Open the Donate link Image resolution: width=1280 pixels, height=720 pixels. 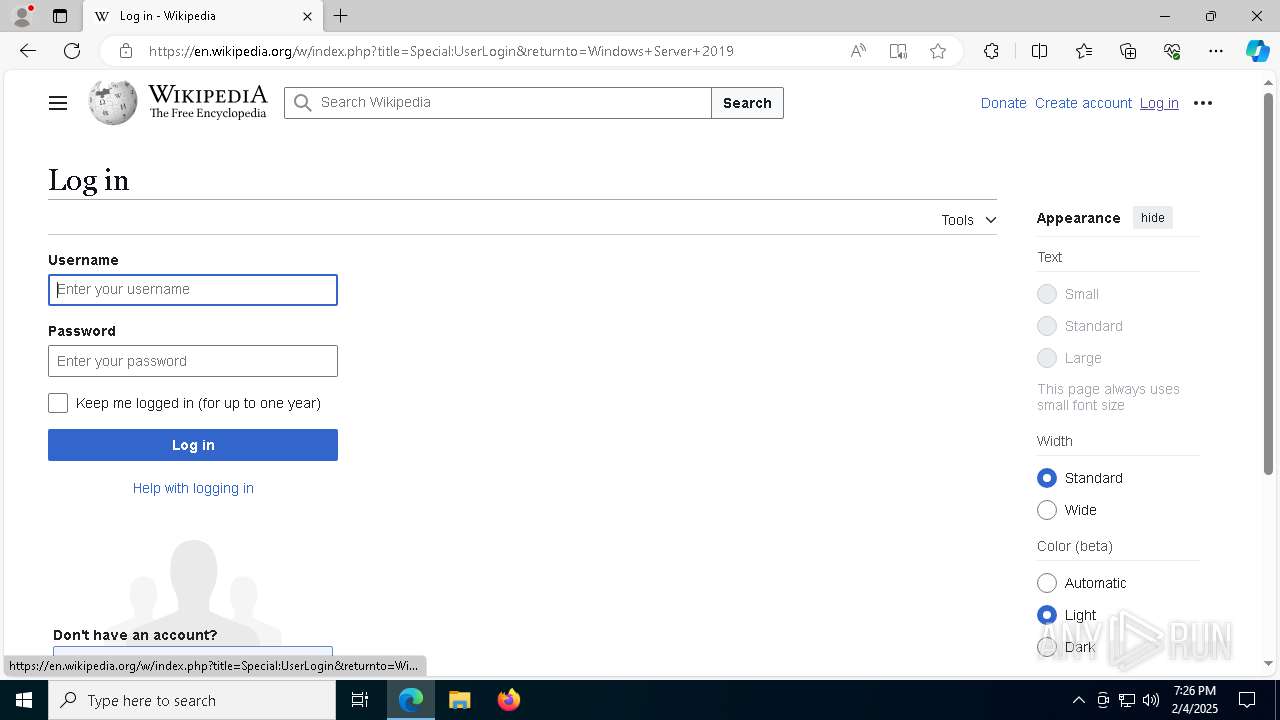click(x=1003, y=103)
